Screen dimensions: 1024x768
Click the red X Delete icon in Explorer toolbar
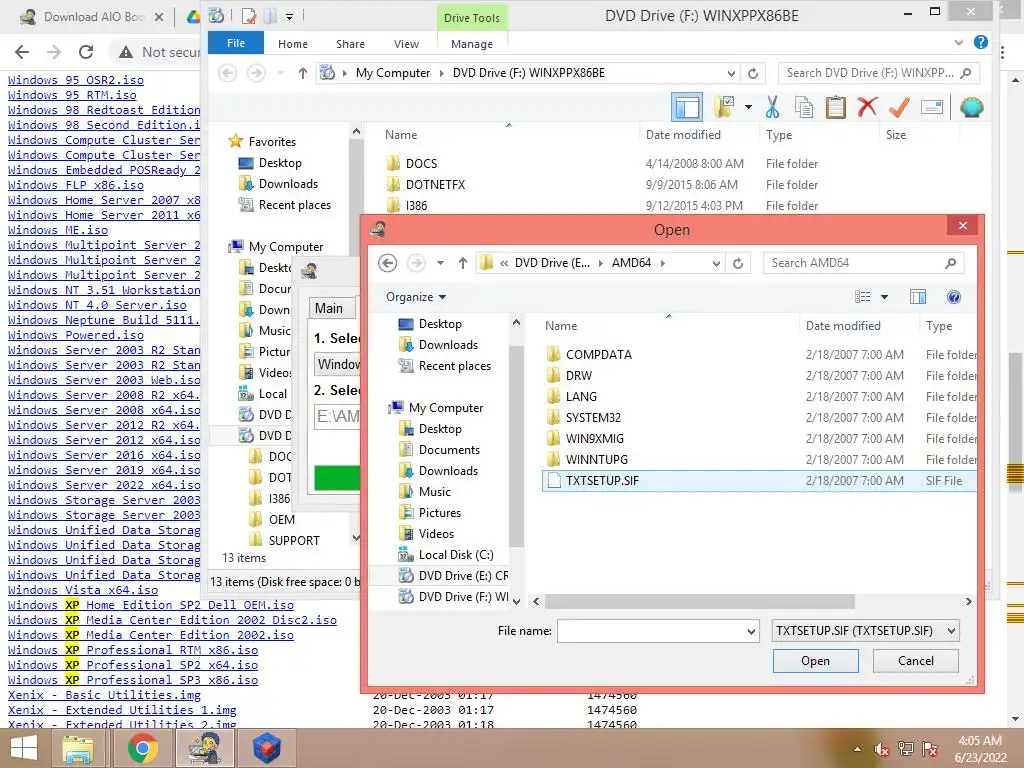tap(867, 107)
